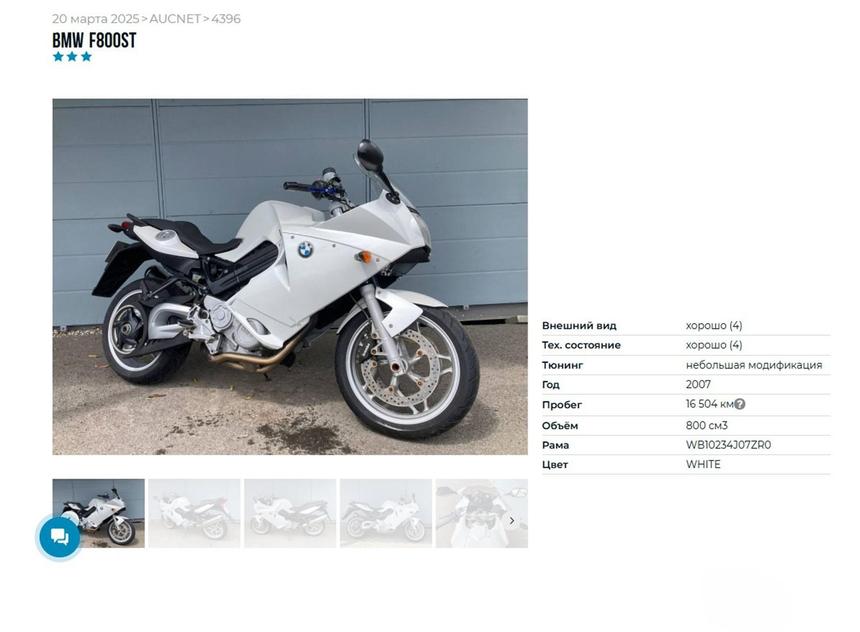
Task: Select the second faded gallery thumbnail
Action: click(x=194, y=514)
